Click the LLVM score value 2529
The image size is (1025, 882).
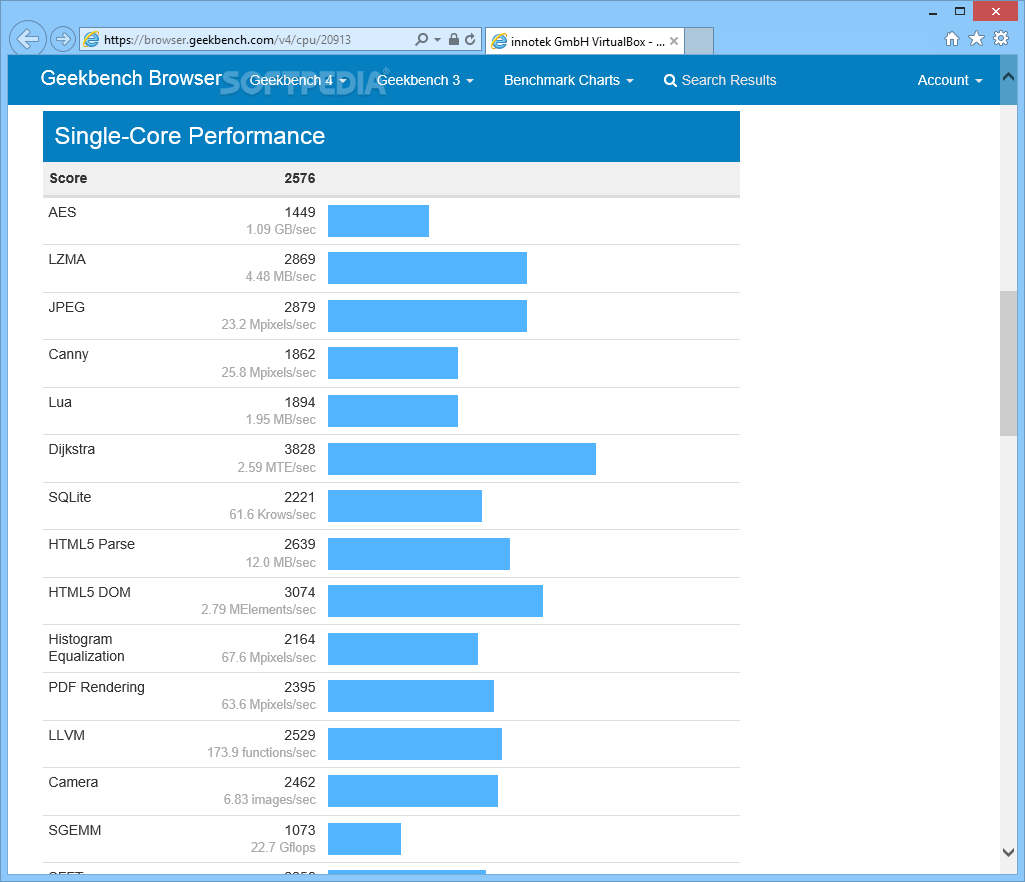pos(299,736)
